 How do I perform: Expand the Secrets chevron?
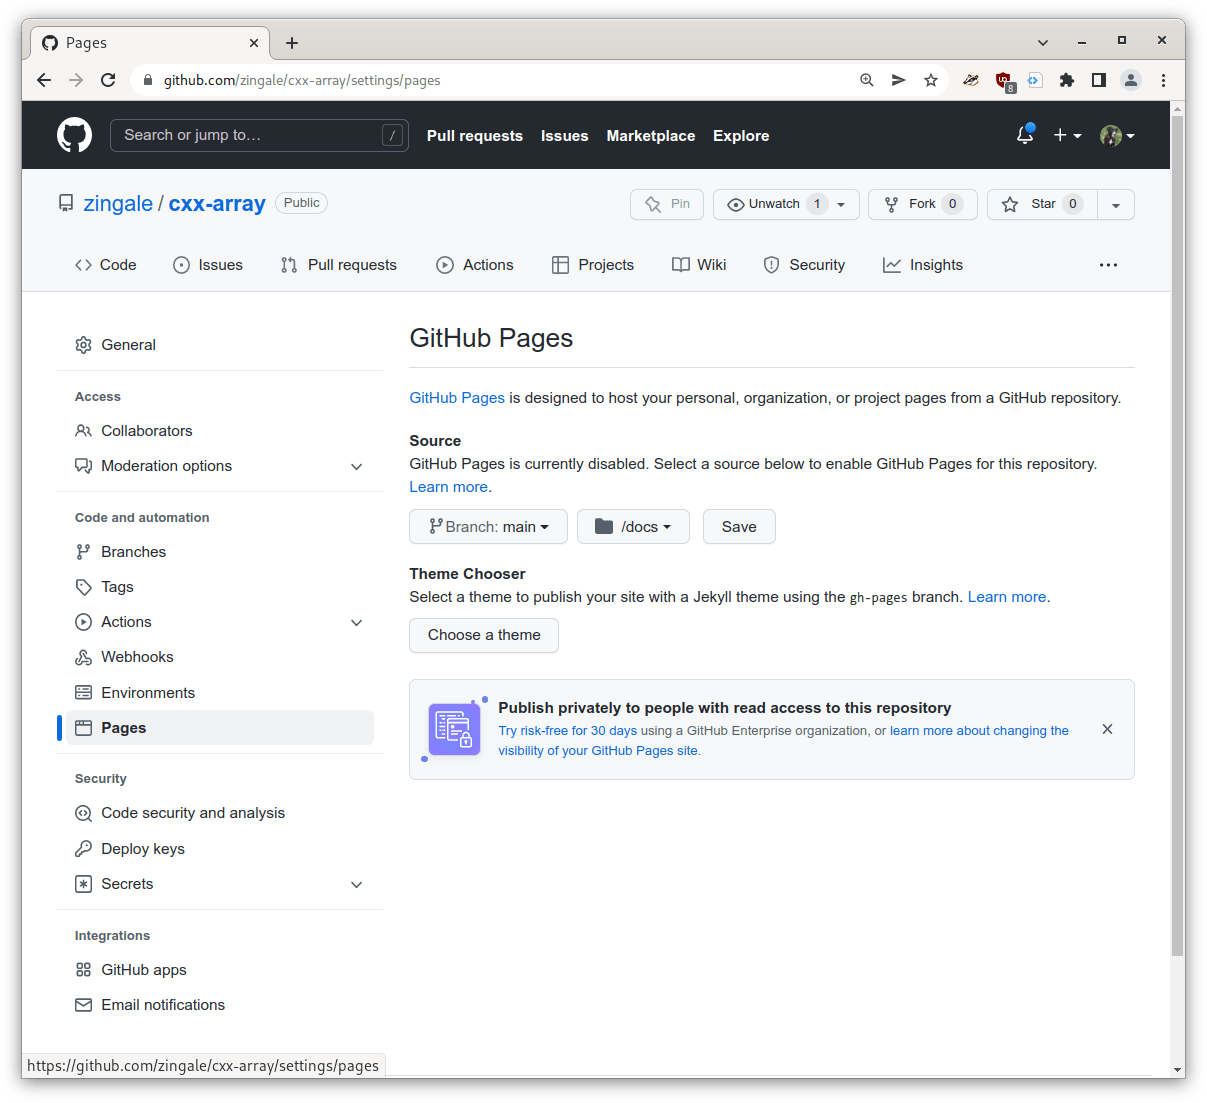pyautogui.click(x=356, y=884)
